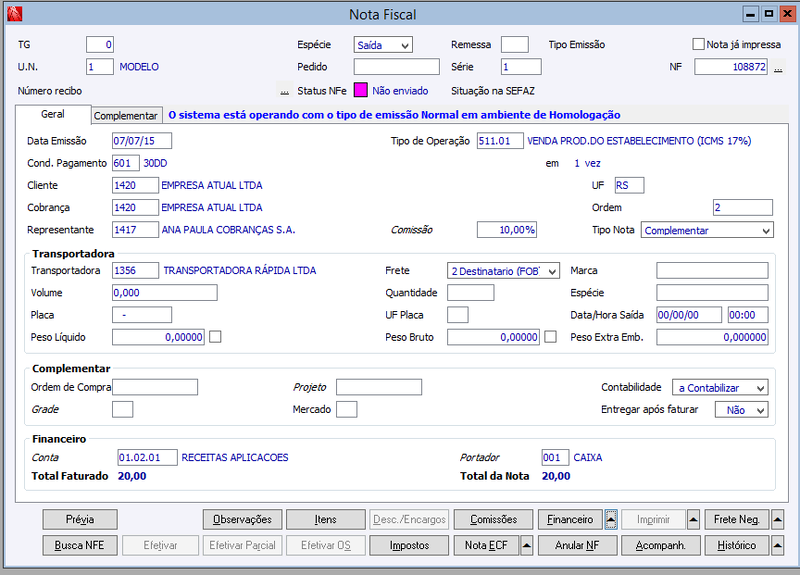Expand arrow next to Financeiro button
Viewport: 800px width, 575px height.
[x=611, y=519]
